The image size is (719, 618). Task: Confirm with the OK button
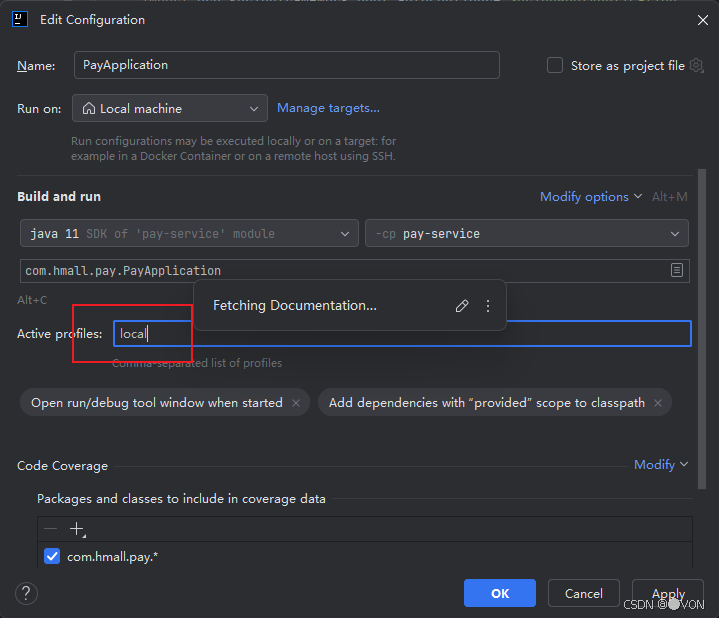(500, 593)
